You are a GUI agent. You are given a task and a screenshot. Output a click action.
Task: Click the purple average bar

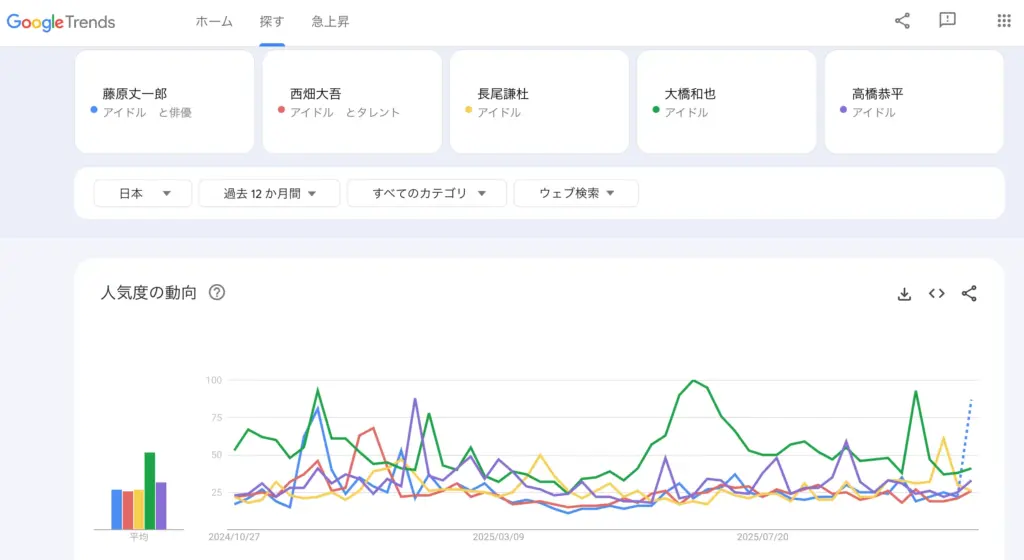pyautogui.click(x=161, y=506)
